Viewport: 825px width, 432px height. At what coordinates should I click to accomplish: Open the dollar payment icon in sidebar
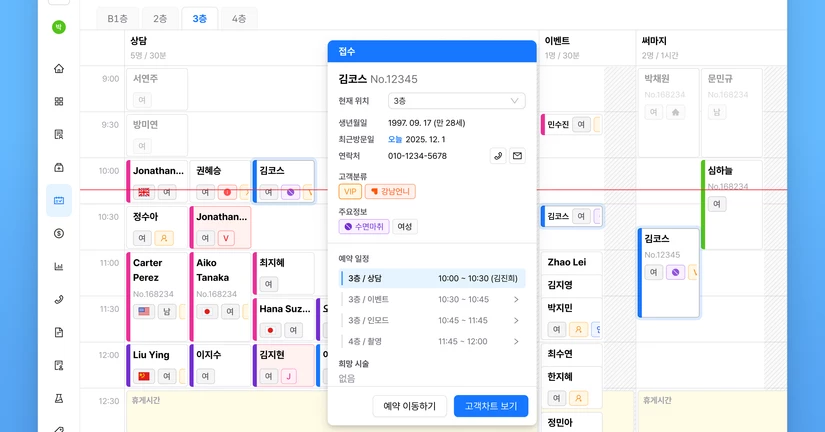point(59,233)
